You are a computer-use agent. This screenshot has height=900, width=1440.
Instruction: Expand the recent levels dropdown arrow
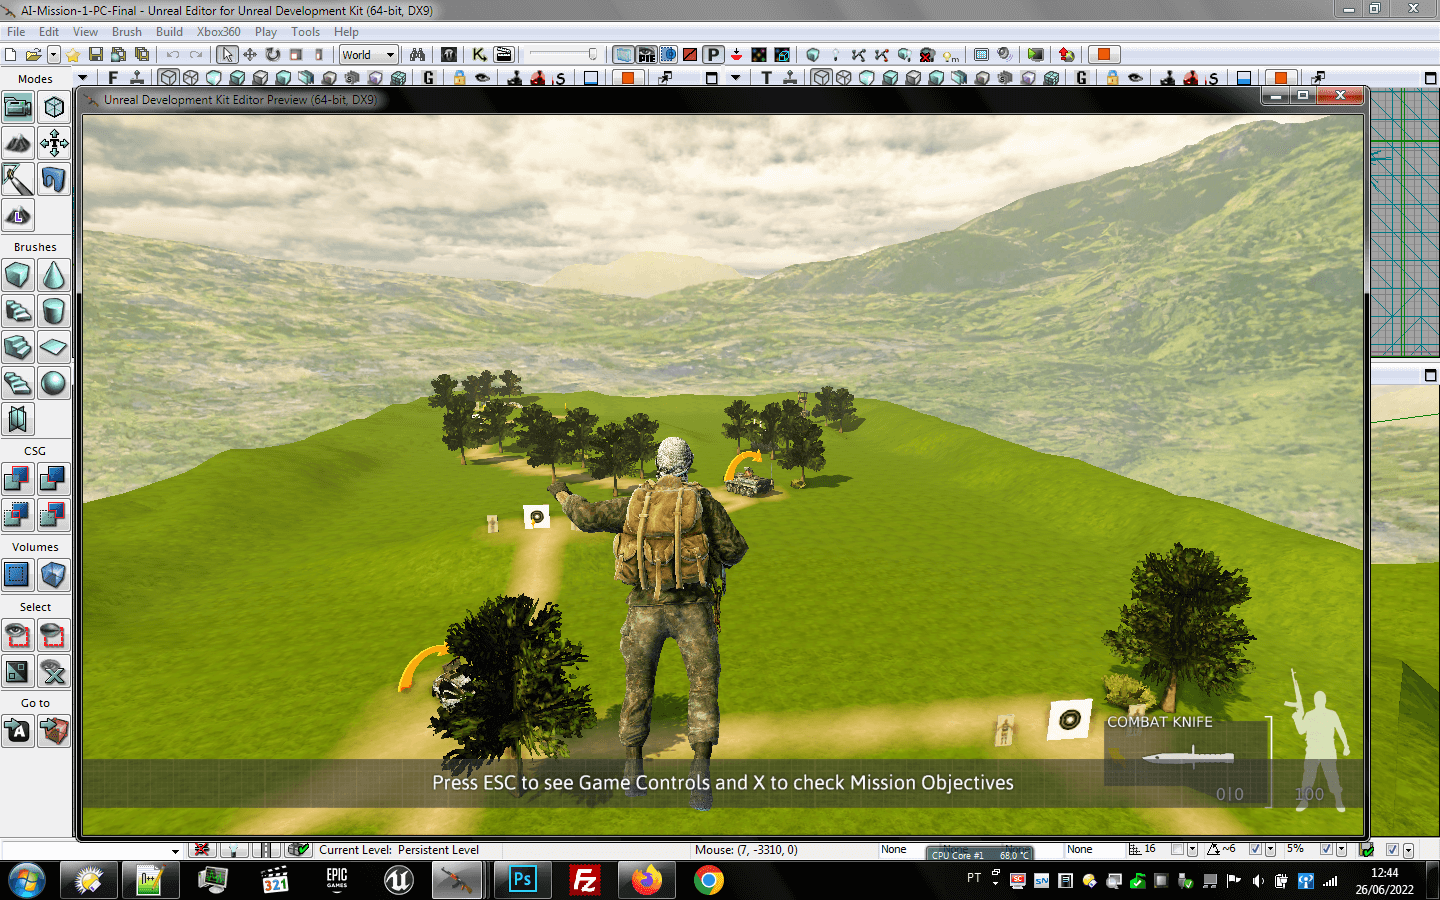pyautogui.click(x=54, y=55)
